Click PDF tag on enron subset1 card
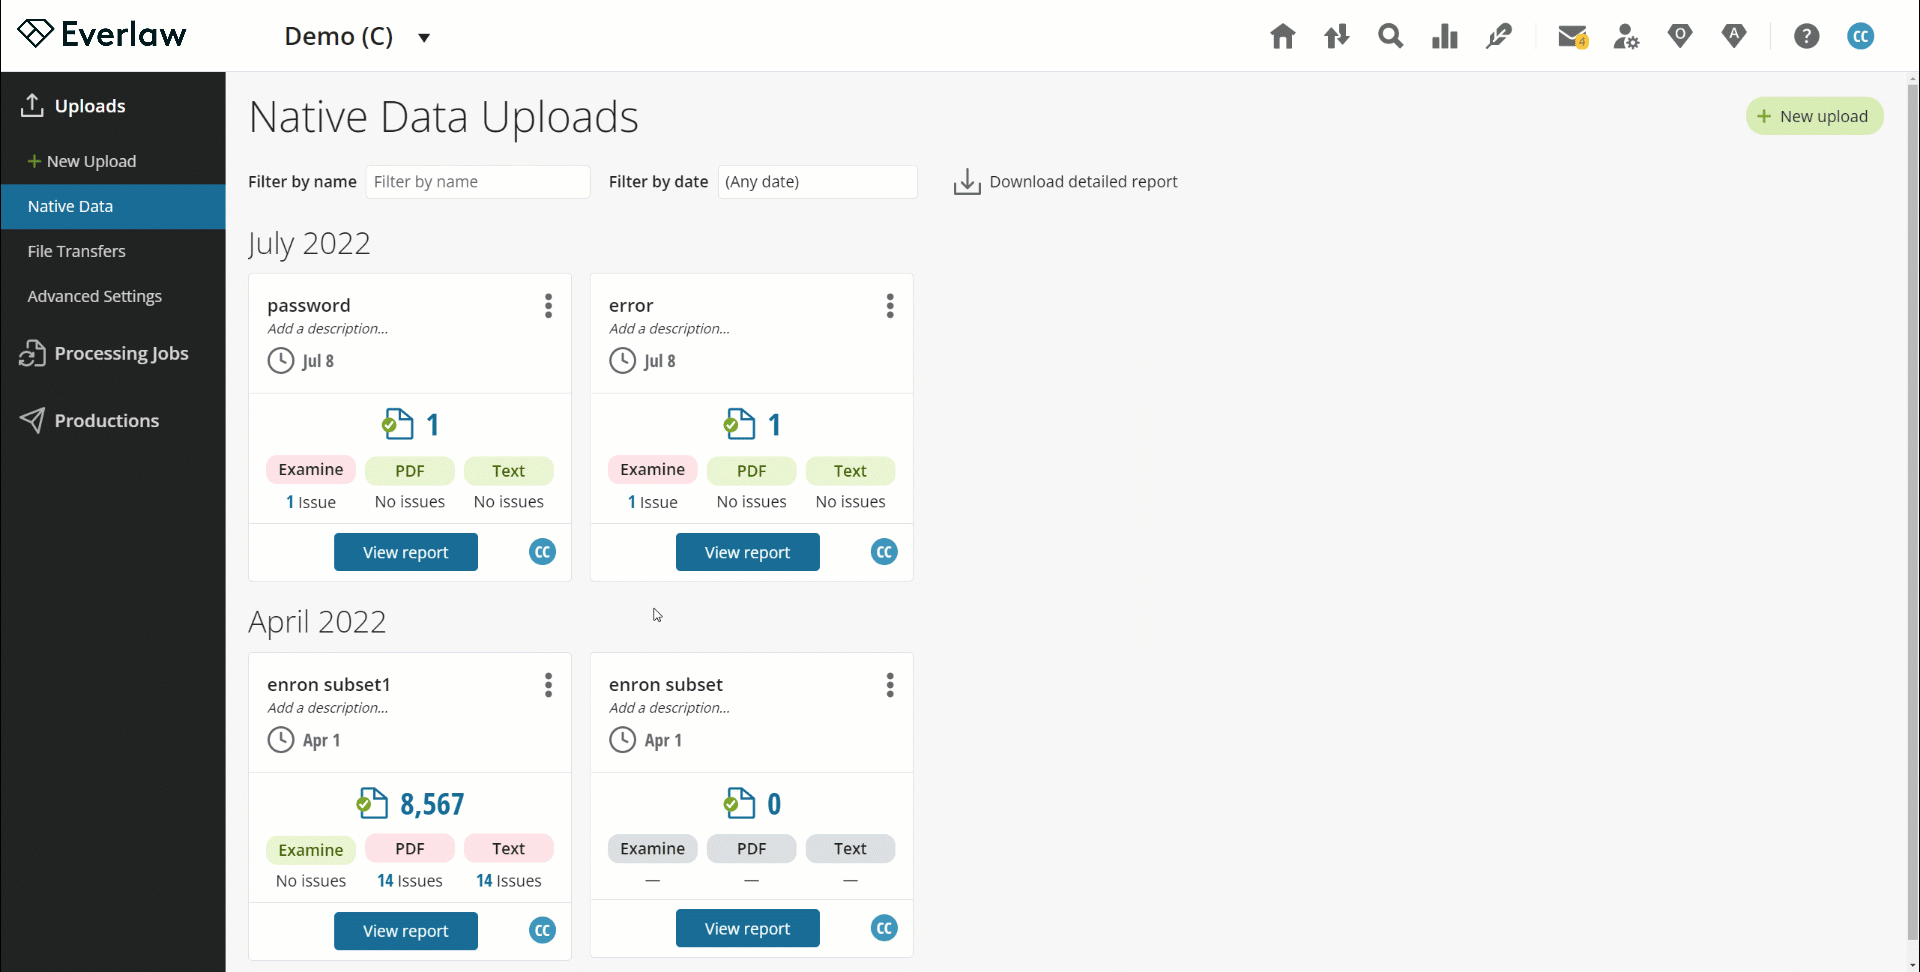Image resolution: width=1920 pixels, height=972 pixels. pyautogui.click(x=410, y=848)
